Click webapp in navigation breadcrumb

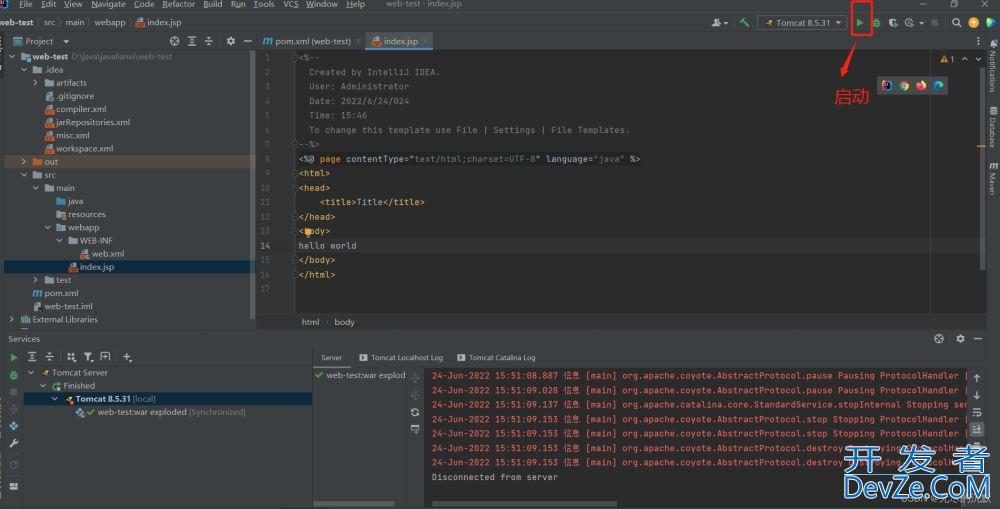pos(110,22)
